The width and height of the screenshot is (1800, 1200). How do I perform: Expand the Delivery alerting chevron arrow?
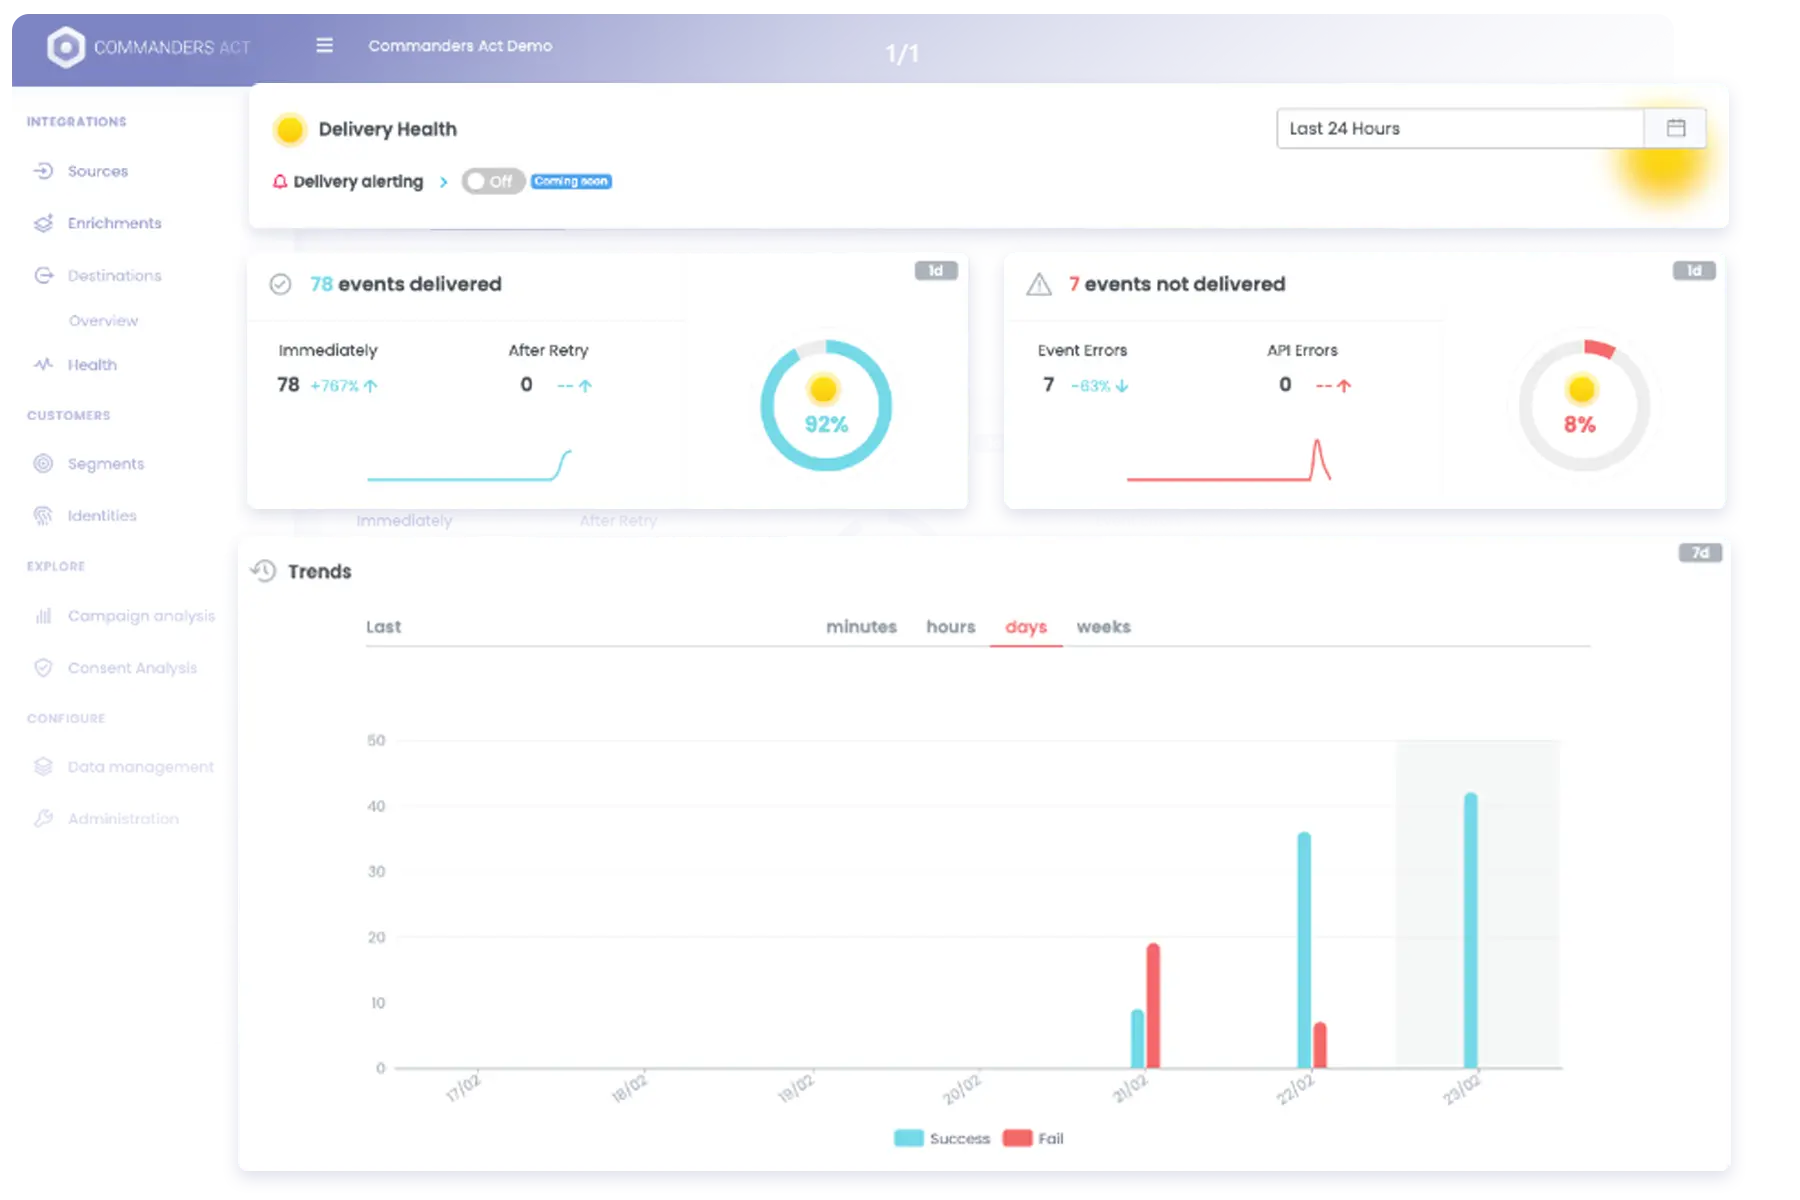pyautogui.click(x=443, y=182)
